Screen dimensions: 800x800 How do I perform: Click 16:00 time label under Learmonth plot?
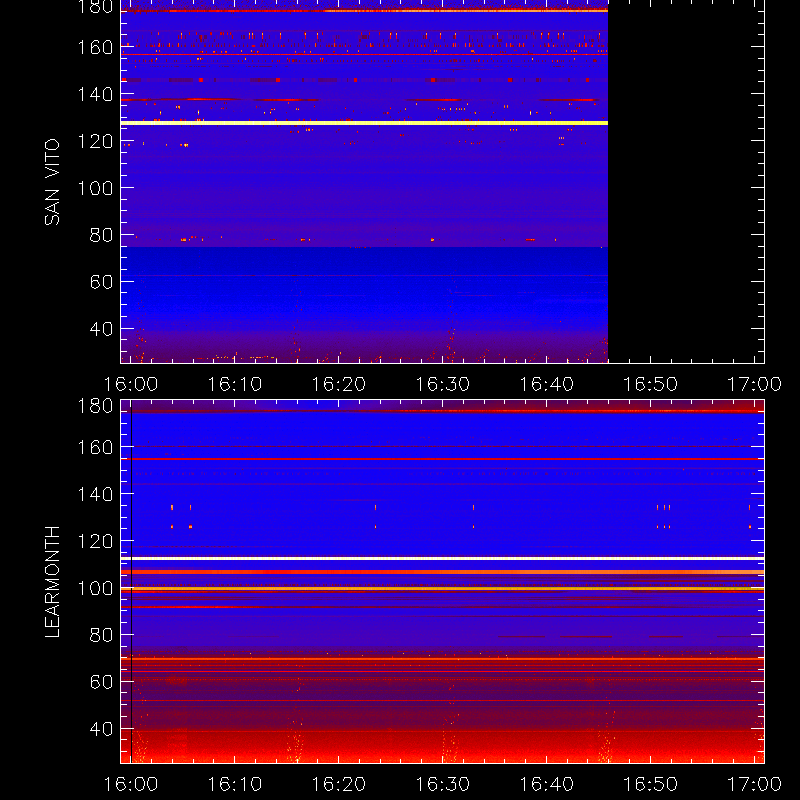131,784
